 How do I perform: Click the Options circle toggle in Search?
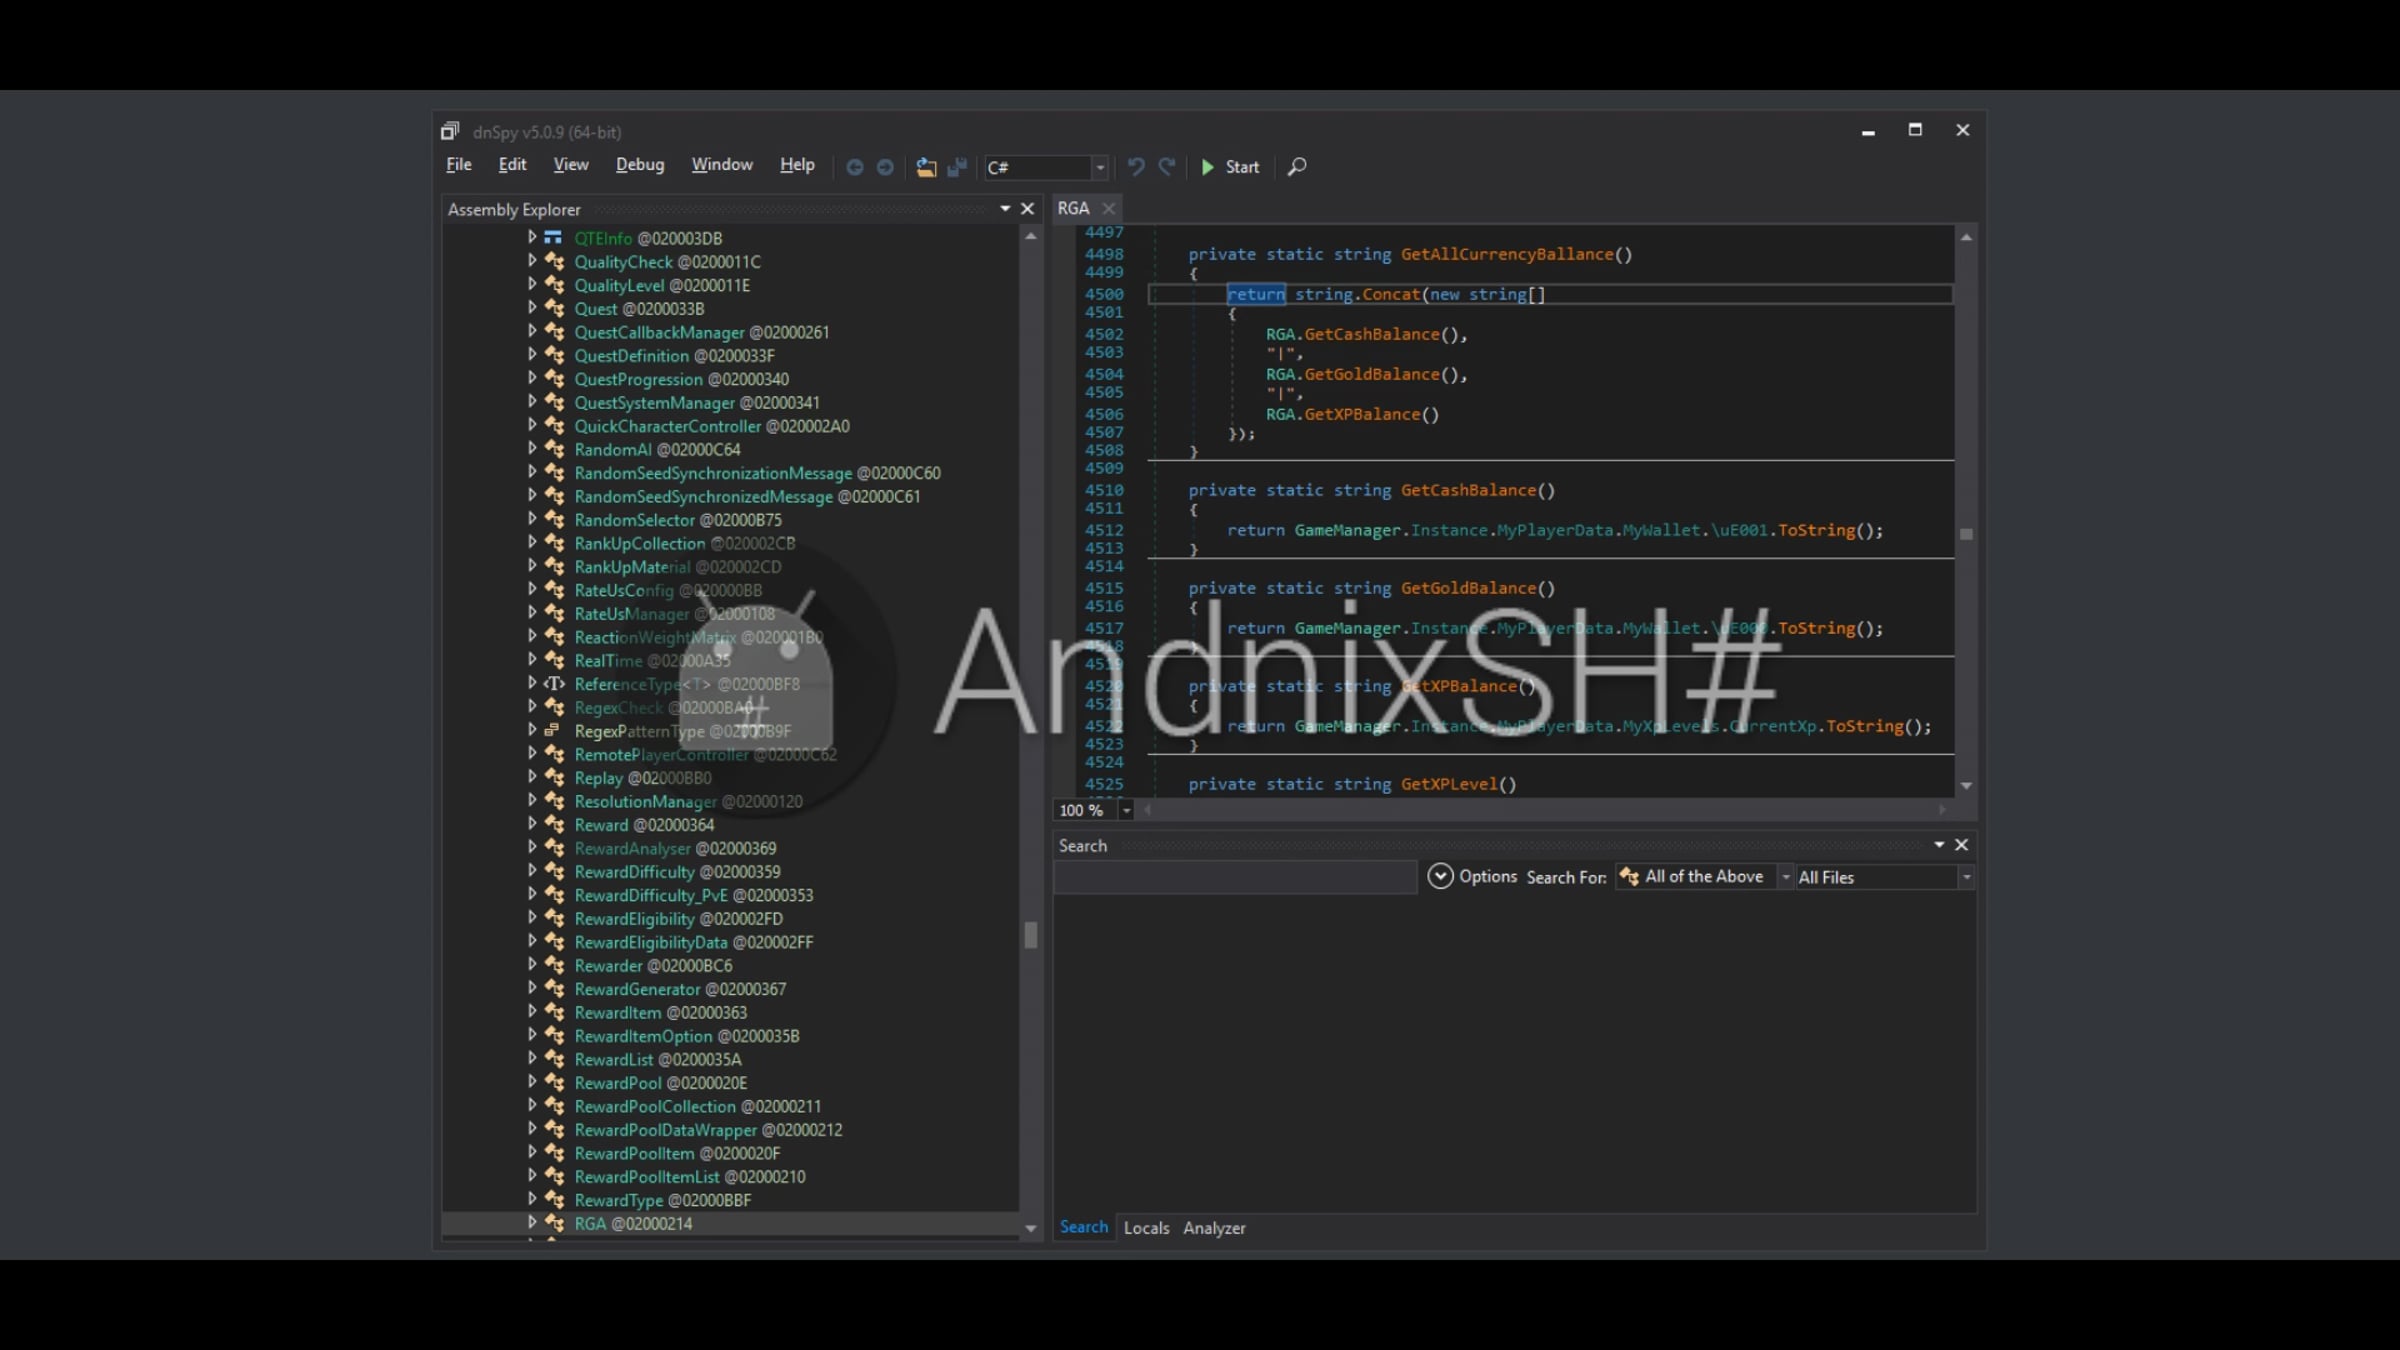(1440, 876)
